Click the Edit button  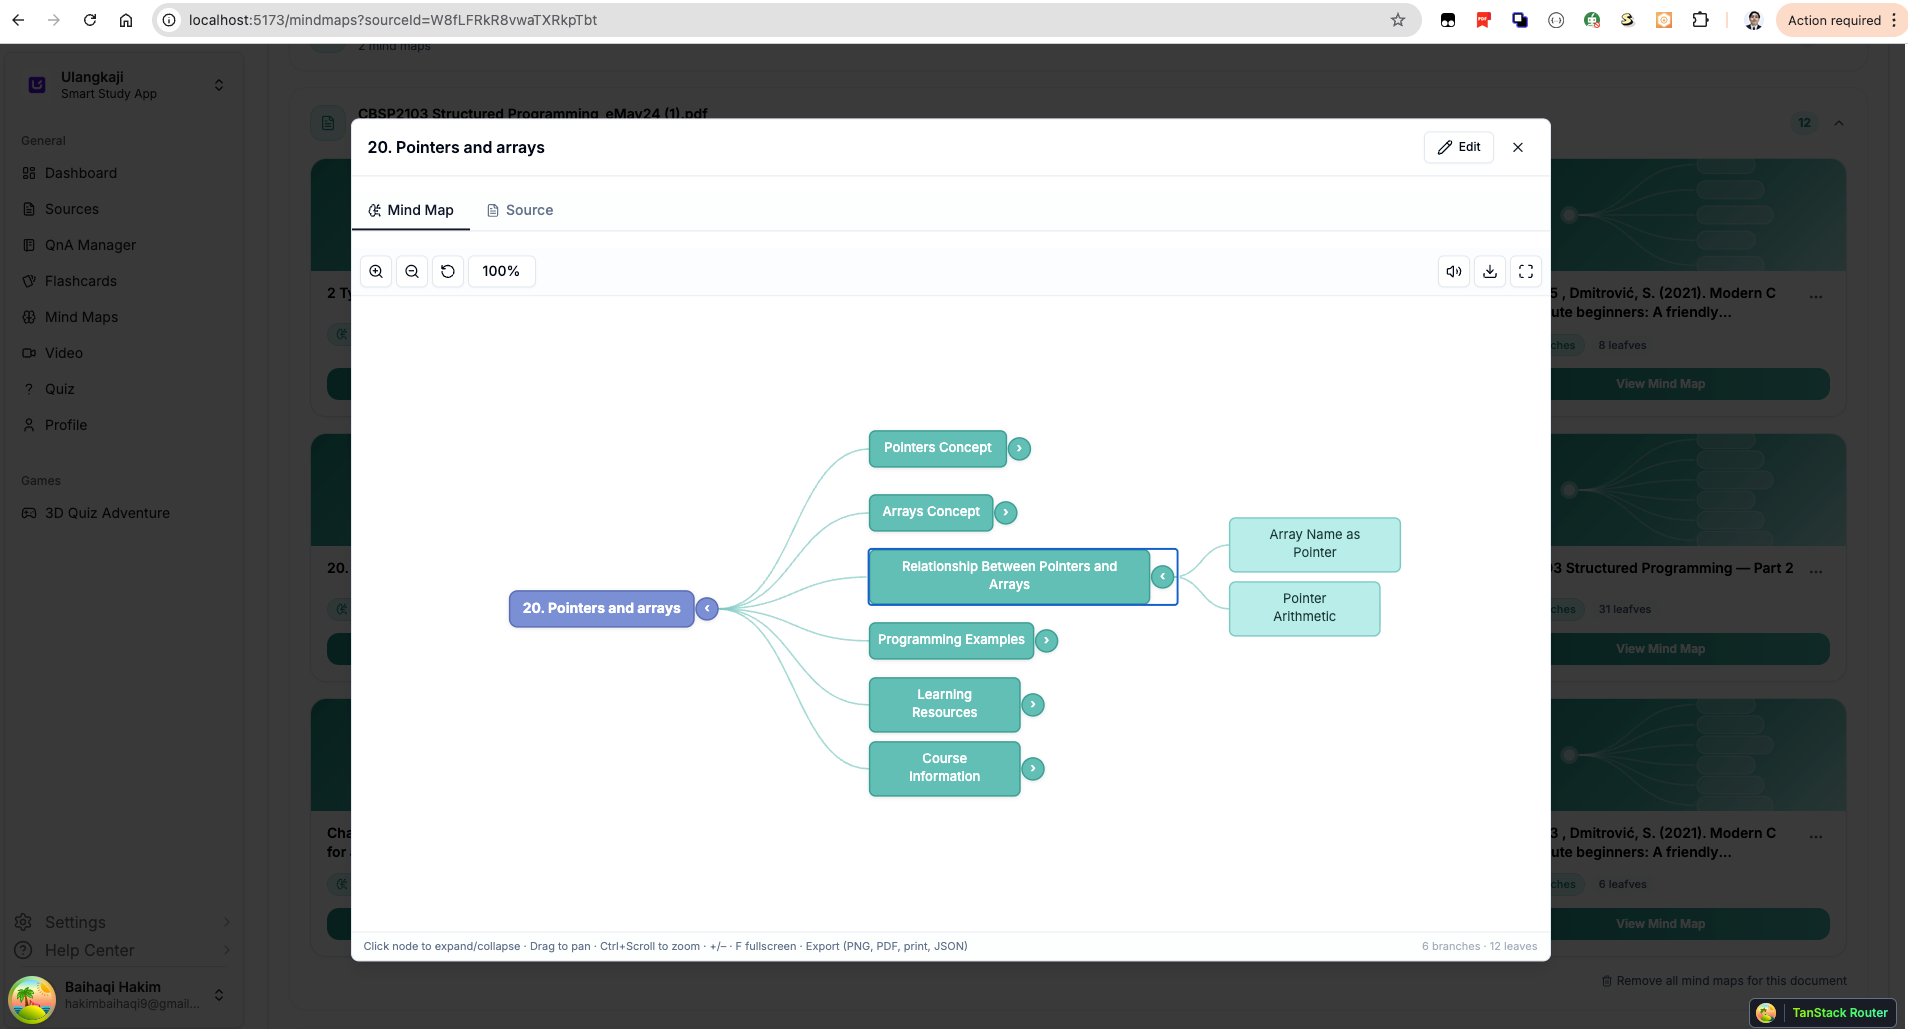click(x=1459, y=147)
